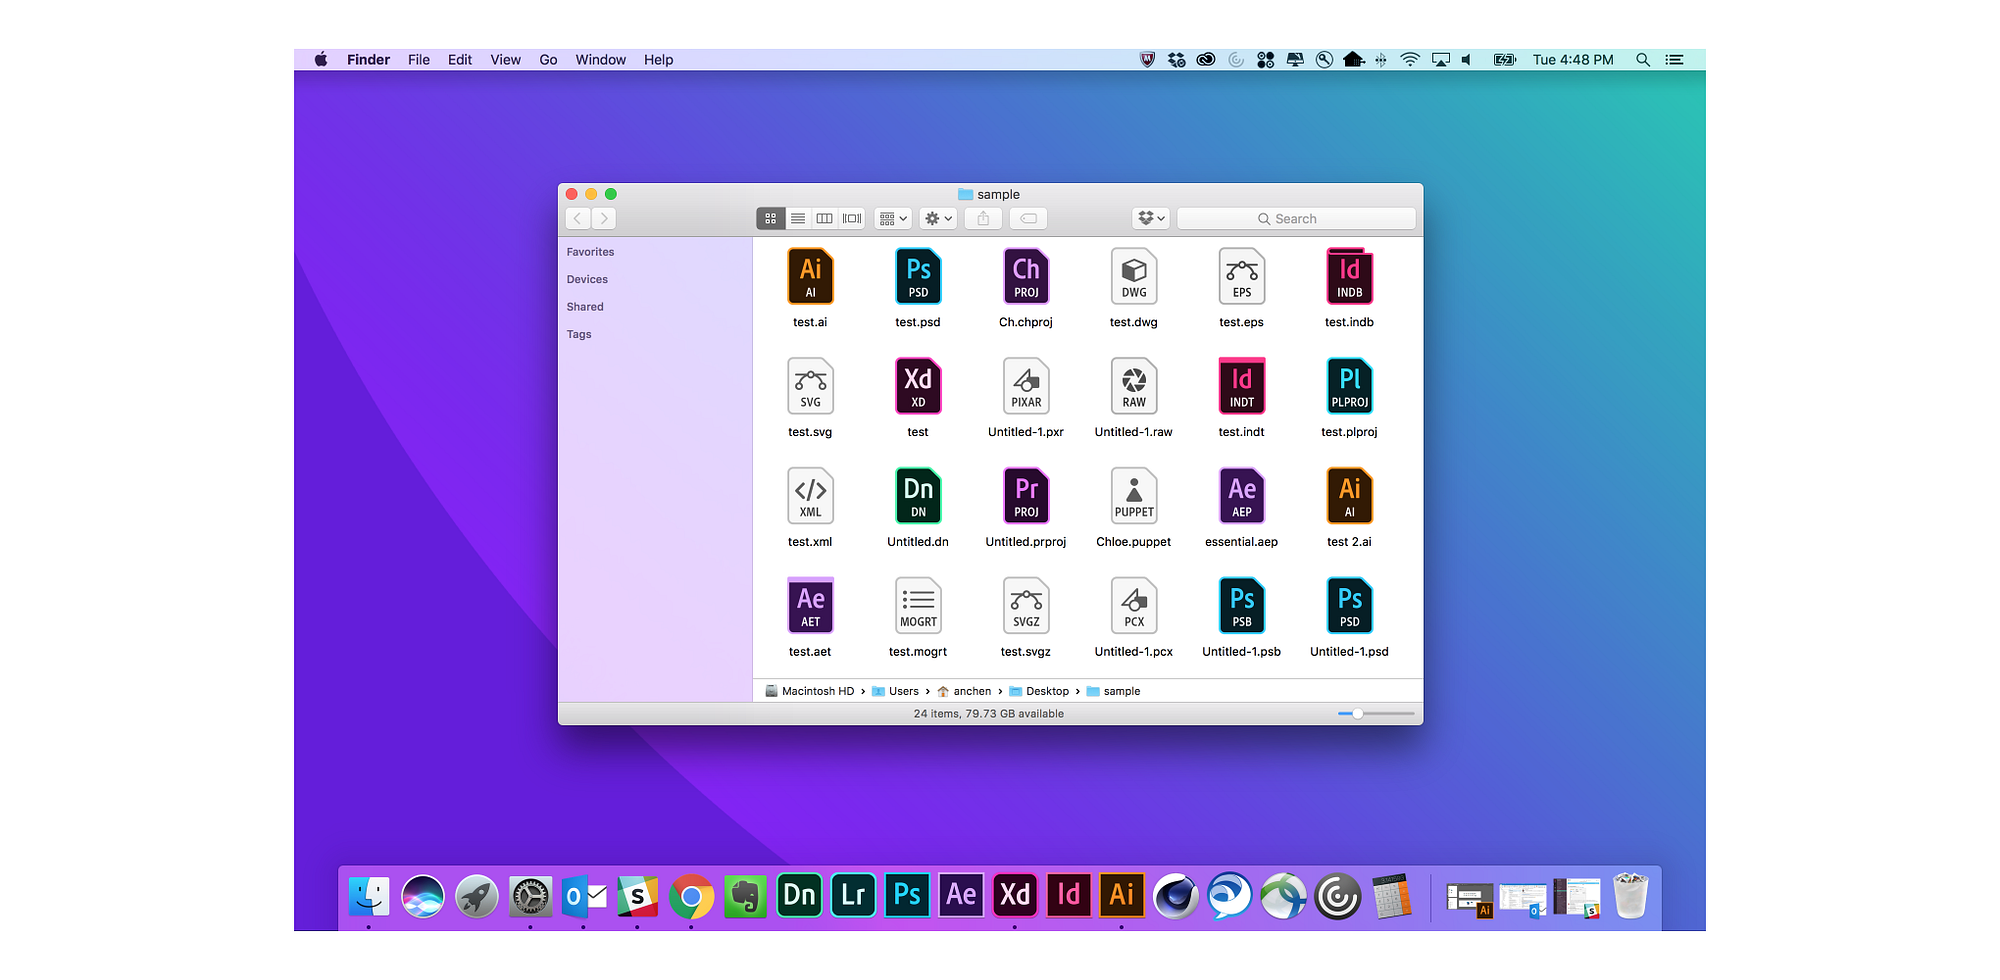Open the Dropbox toolbar dropdown
The width and height of the screenshot is (2000, 980).
click(x=1151, y=218)
